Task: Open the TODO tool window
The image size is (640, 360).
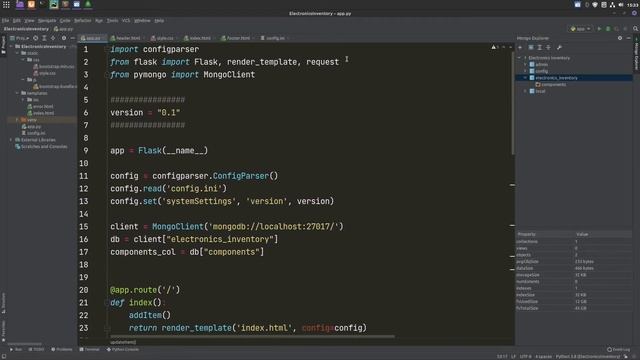Action: pyautogui.click(x=36, y=349)
